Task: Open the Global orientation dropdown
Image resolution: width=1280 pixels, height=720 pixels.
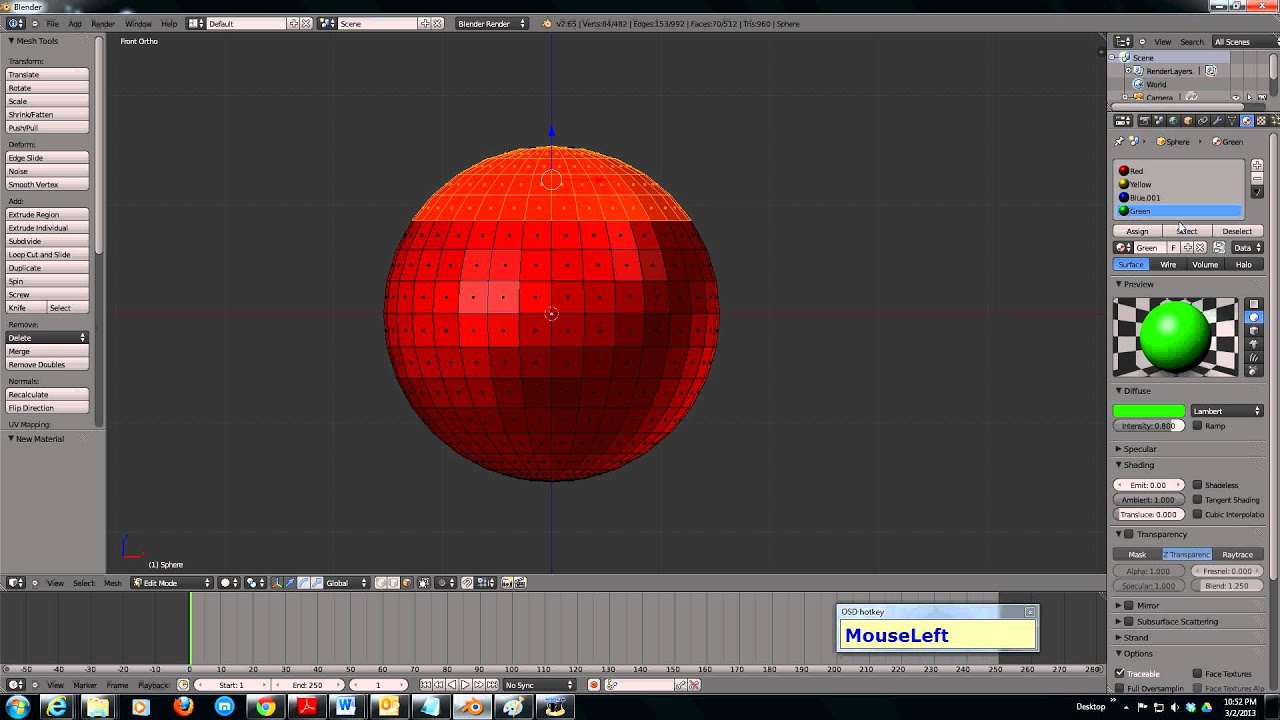Action: (346, 583)
